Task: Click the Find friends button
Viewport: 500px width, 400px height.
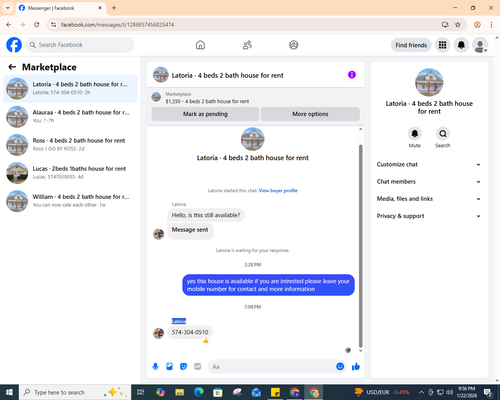Action: coord(411,45)
